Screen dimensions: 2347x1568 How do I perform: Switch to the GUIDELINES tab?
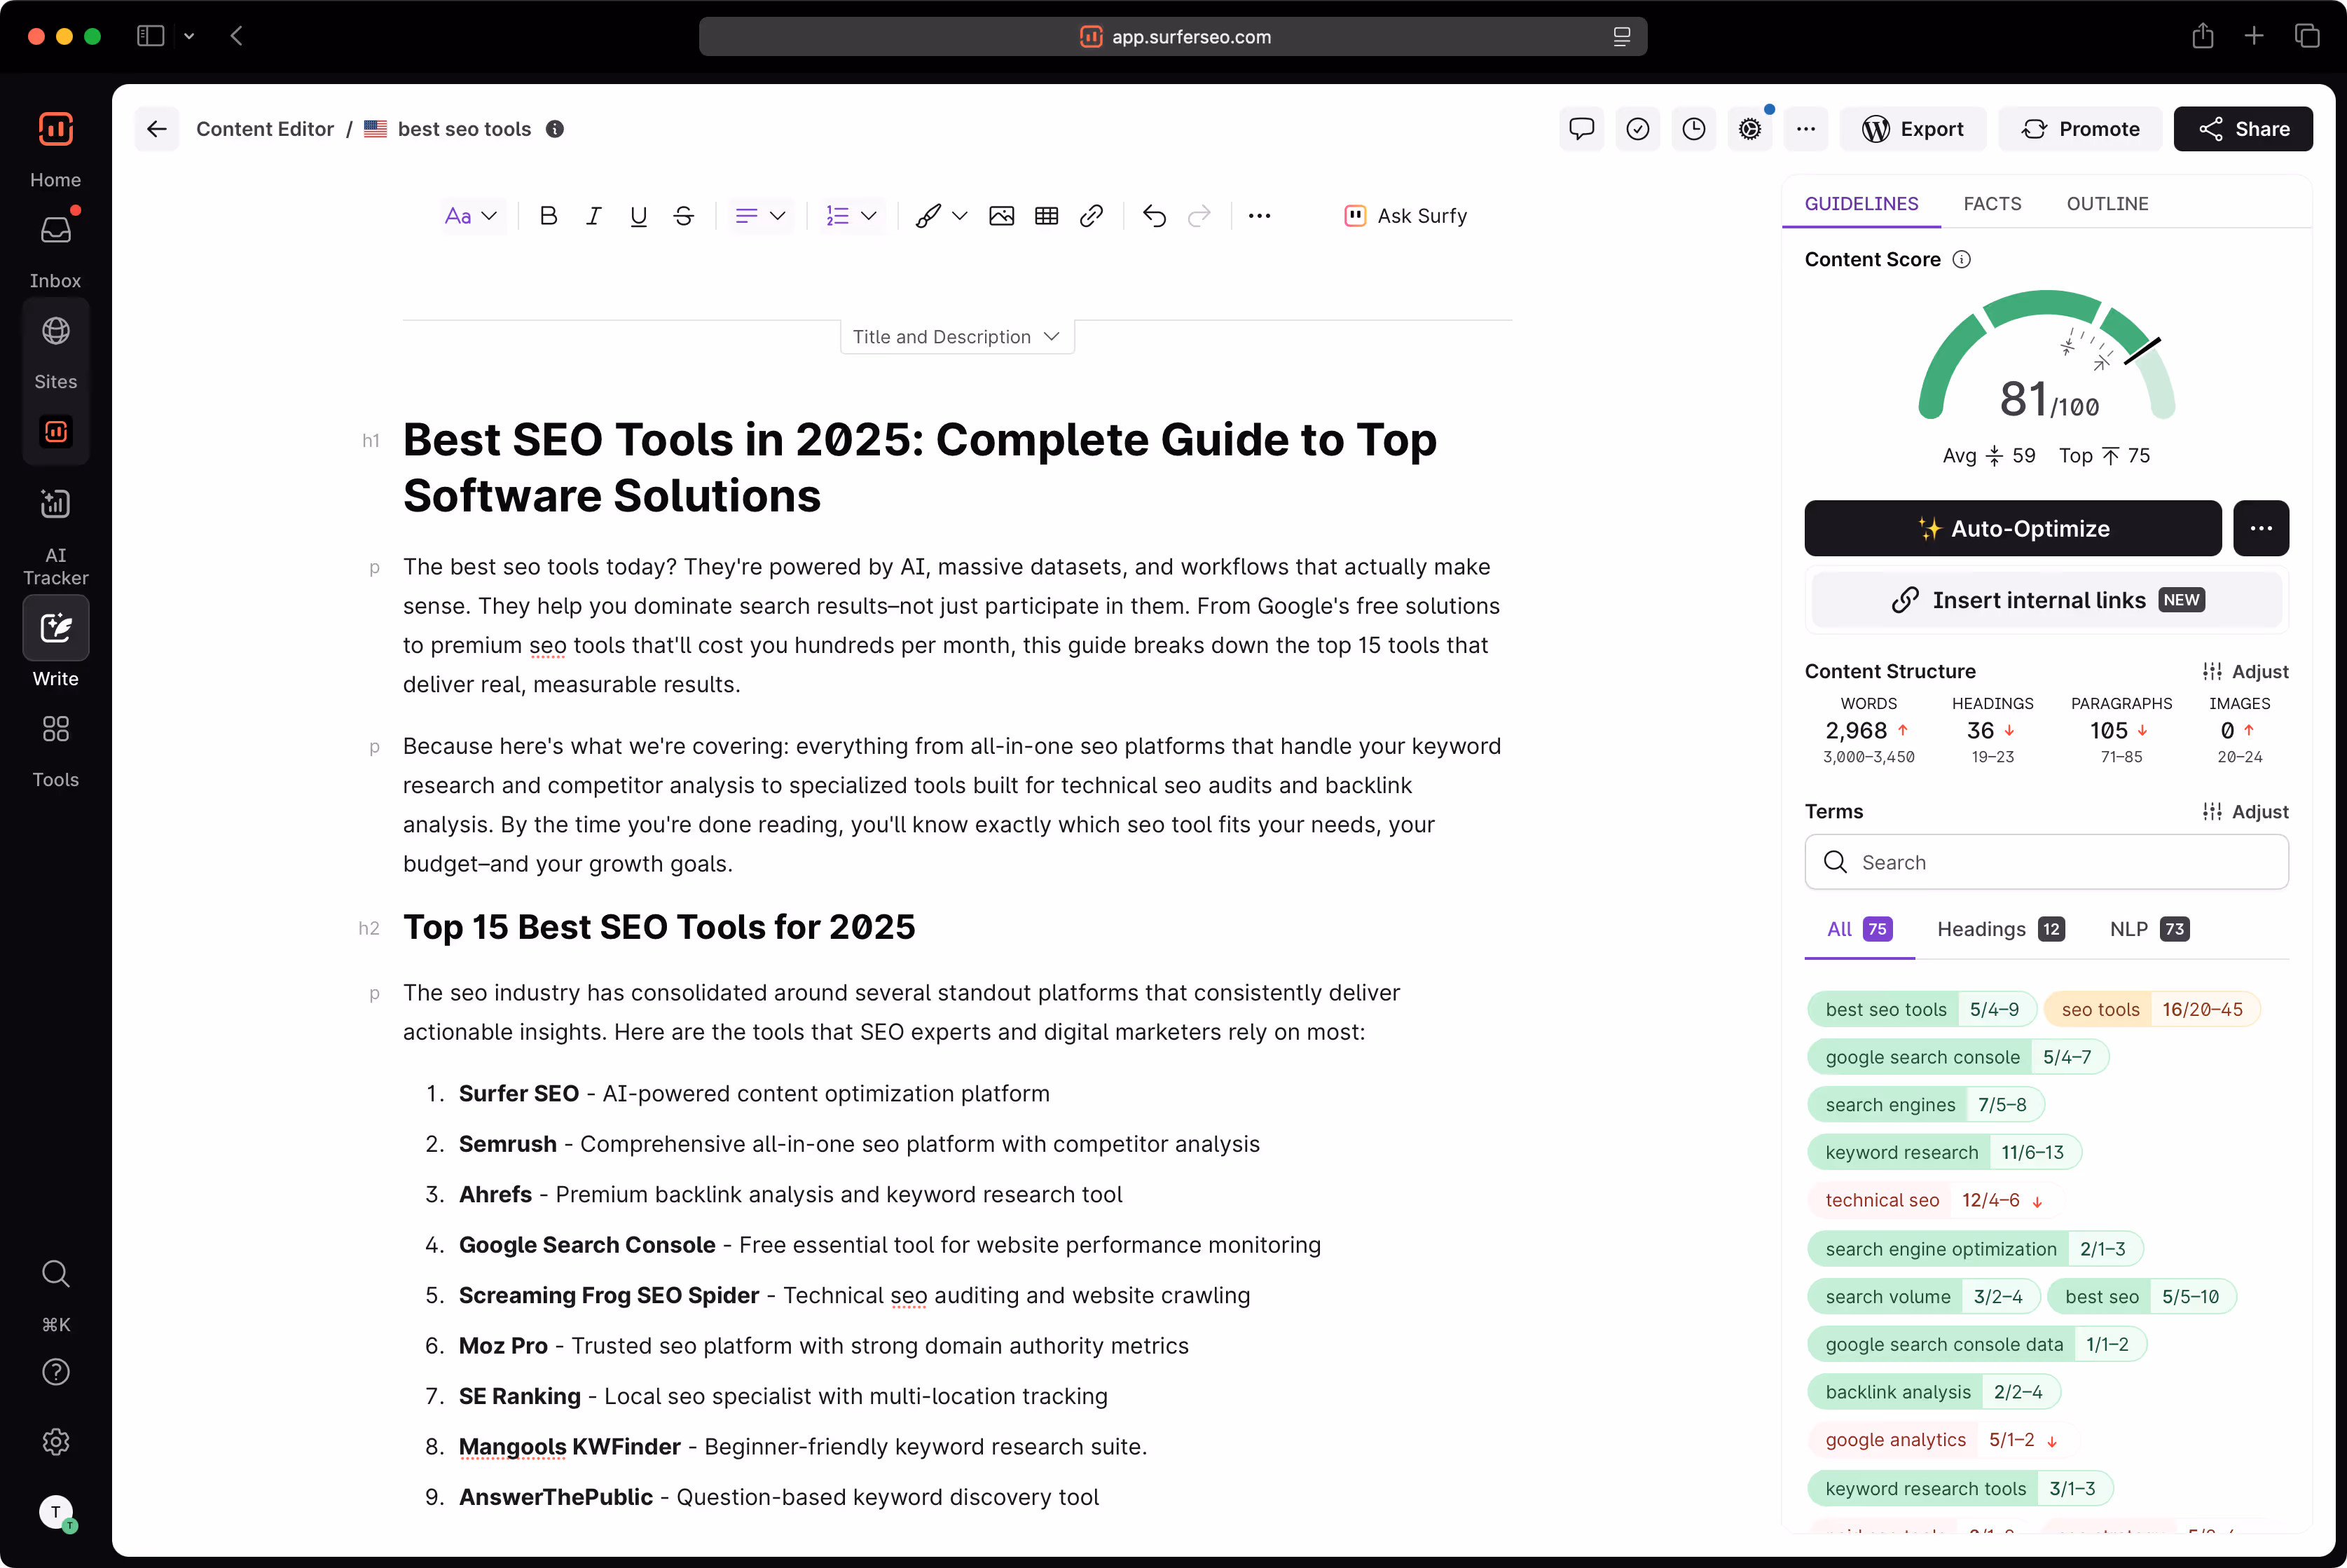click(1861, 204)
